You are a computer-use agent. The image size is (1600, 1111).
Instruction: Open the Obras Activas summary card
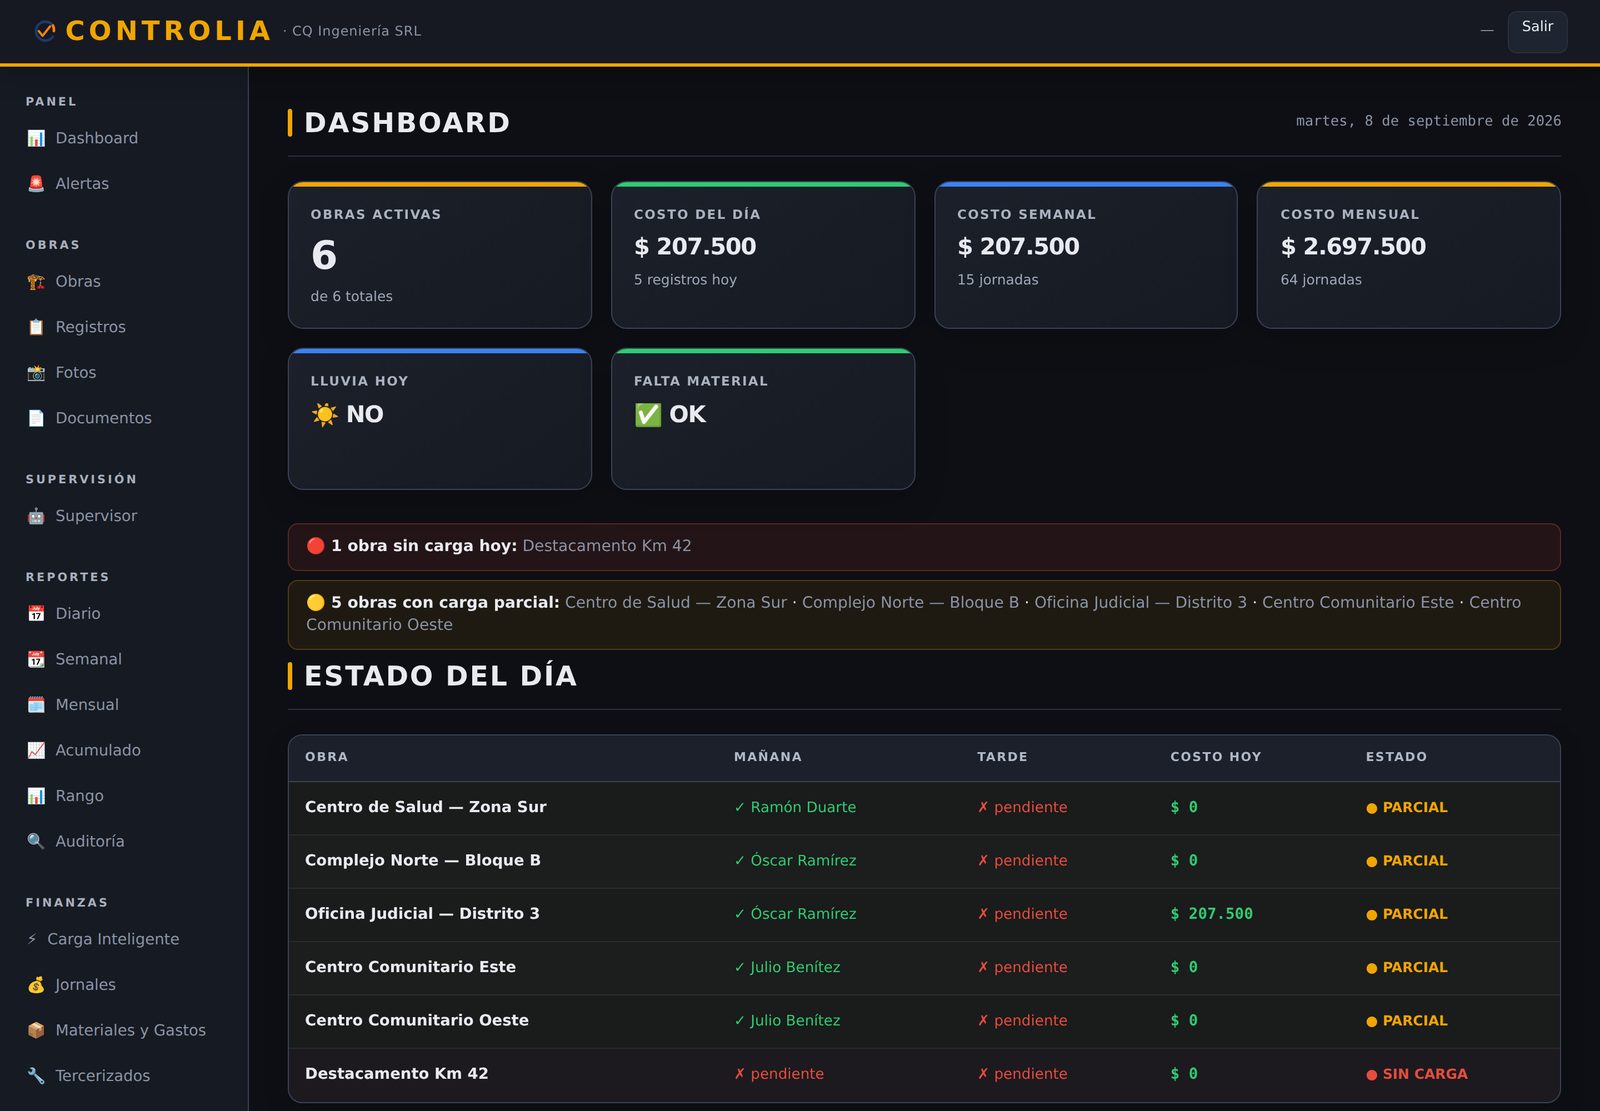[440, 255]
